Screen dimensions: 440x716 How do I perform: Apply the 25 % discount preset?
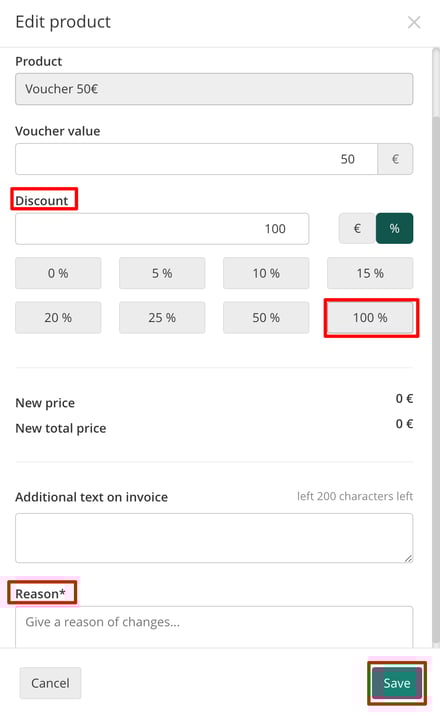[162, 317]
